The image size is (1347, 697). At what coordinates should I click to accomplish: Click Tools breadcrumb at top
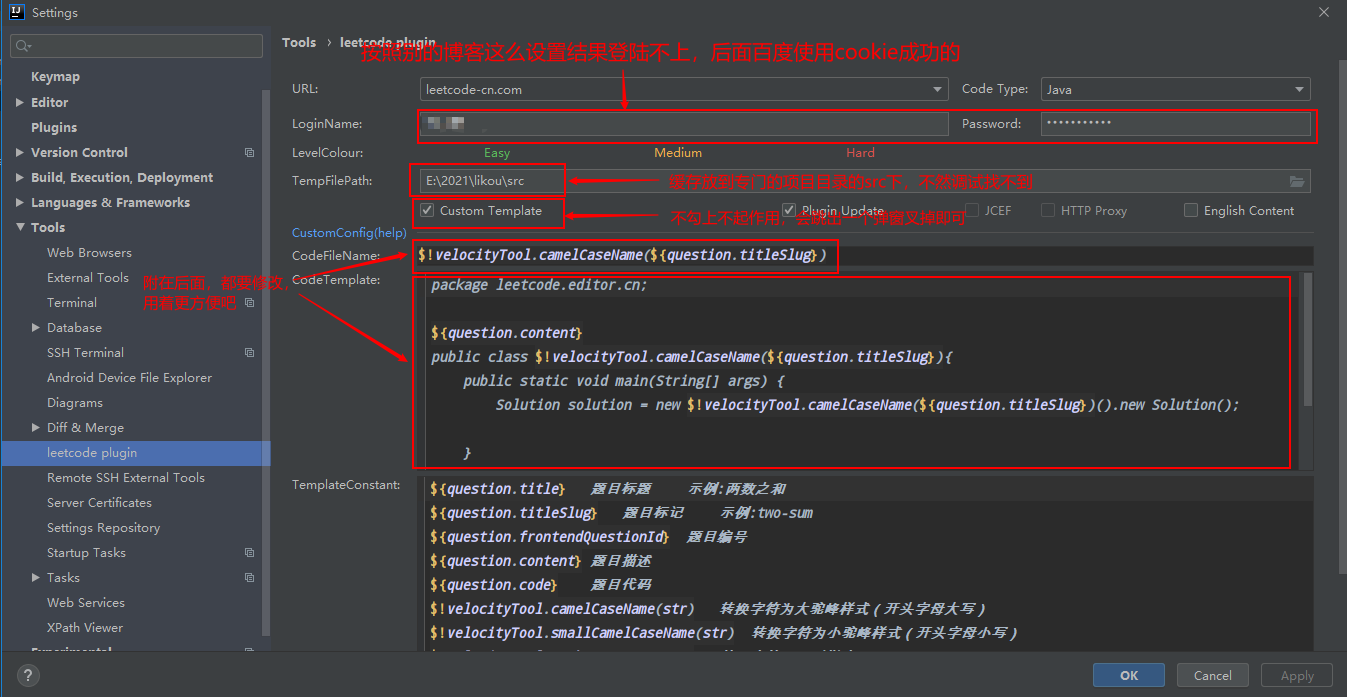pyautogui.click(x=299, y=42)
